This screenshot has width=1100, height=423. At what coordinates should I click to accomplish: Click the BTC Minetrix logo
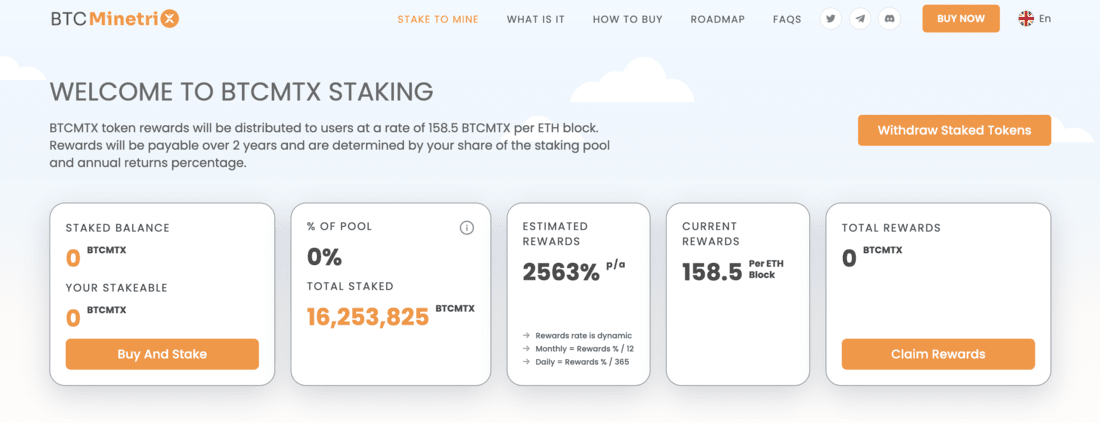click(x=115, y=19)
